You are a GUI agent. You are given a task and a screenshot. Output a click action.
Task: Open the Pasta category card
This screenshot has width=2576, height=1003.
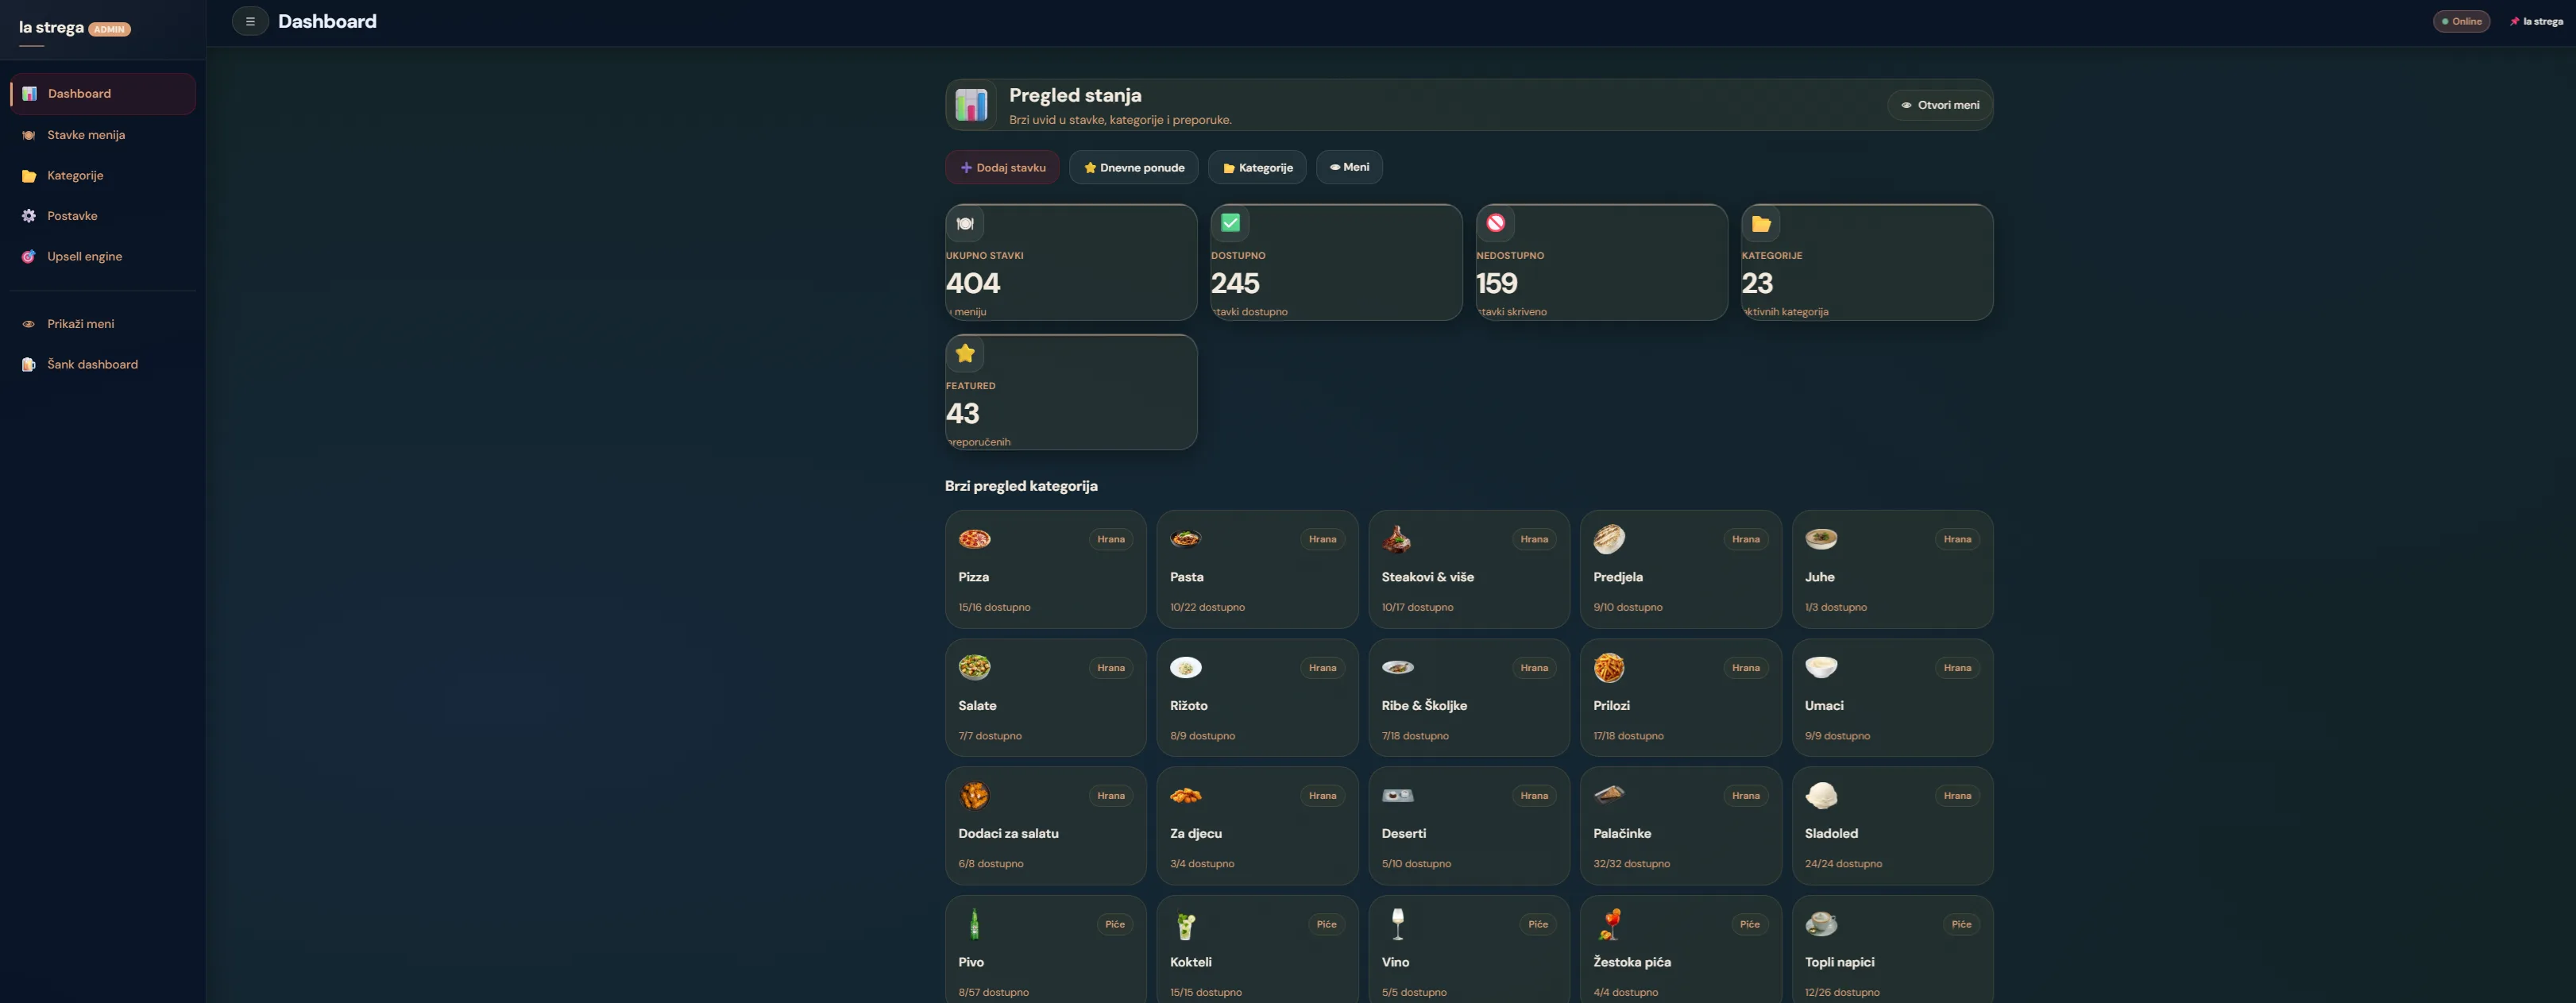tap(1257, 569)
